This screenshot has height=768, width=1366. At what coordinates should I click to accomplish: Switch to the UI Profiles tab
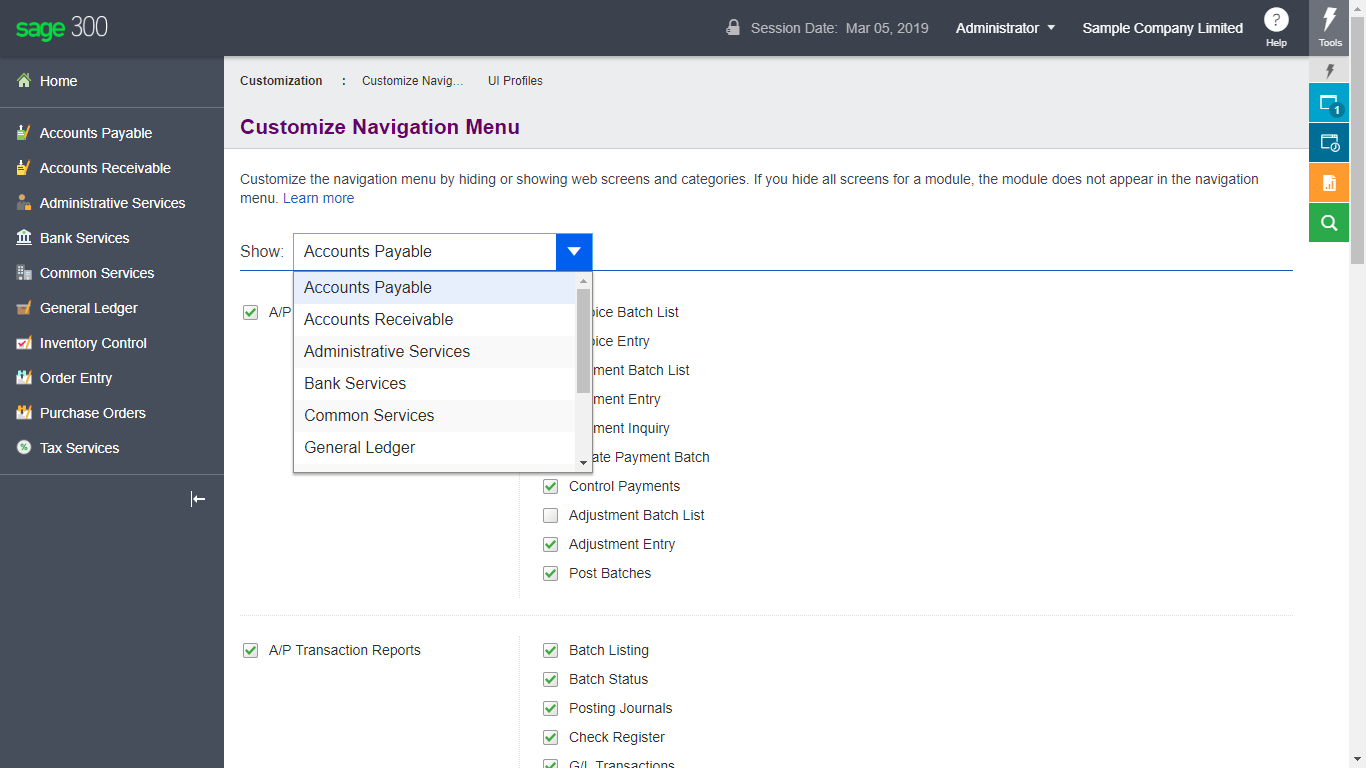tap(515, 81)
